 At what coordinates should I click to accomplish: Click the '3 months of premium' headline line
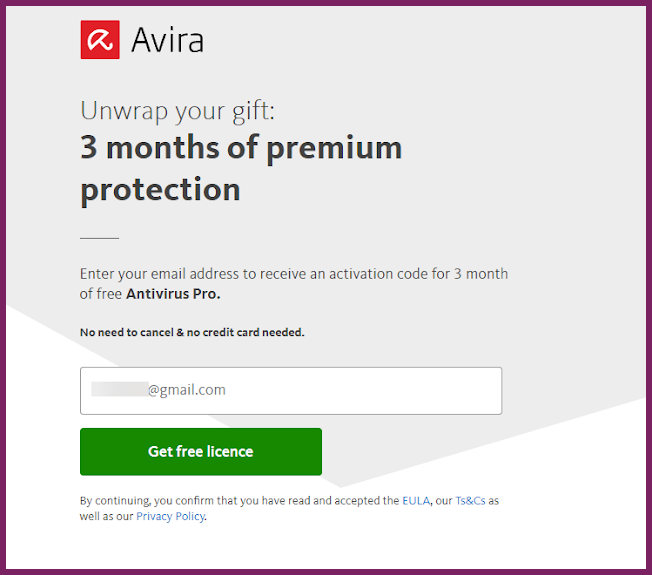tap(241, 148)
